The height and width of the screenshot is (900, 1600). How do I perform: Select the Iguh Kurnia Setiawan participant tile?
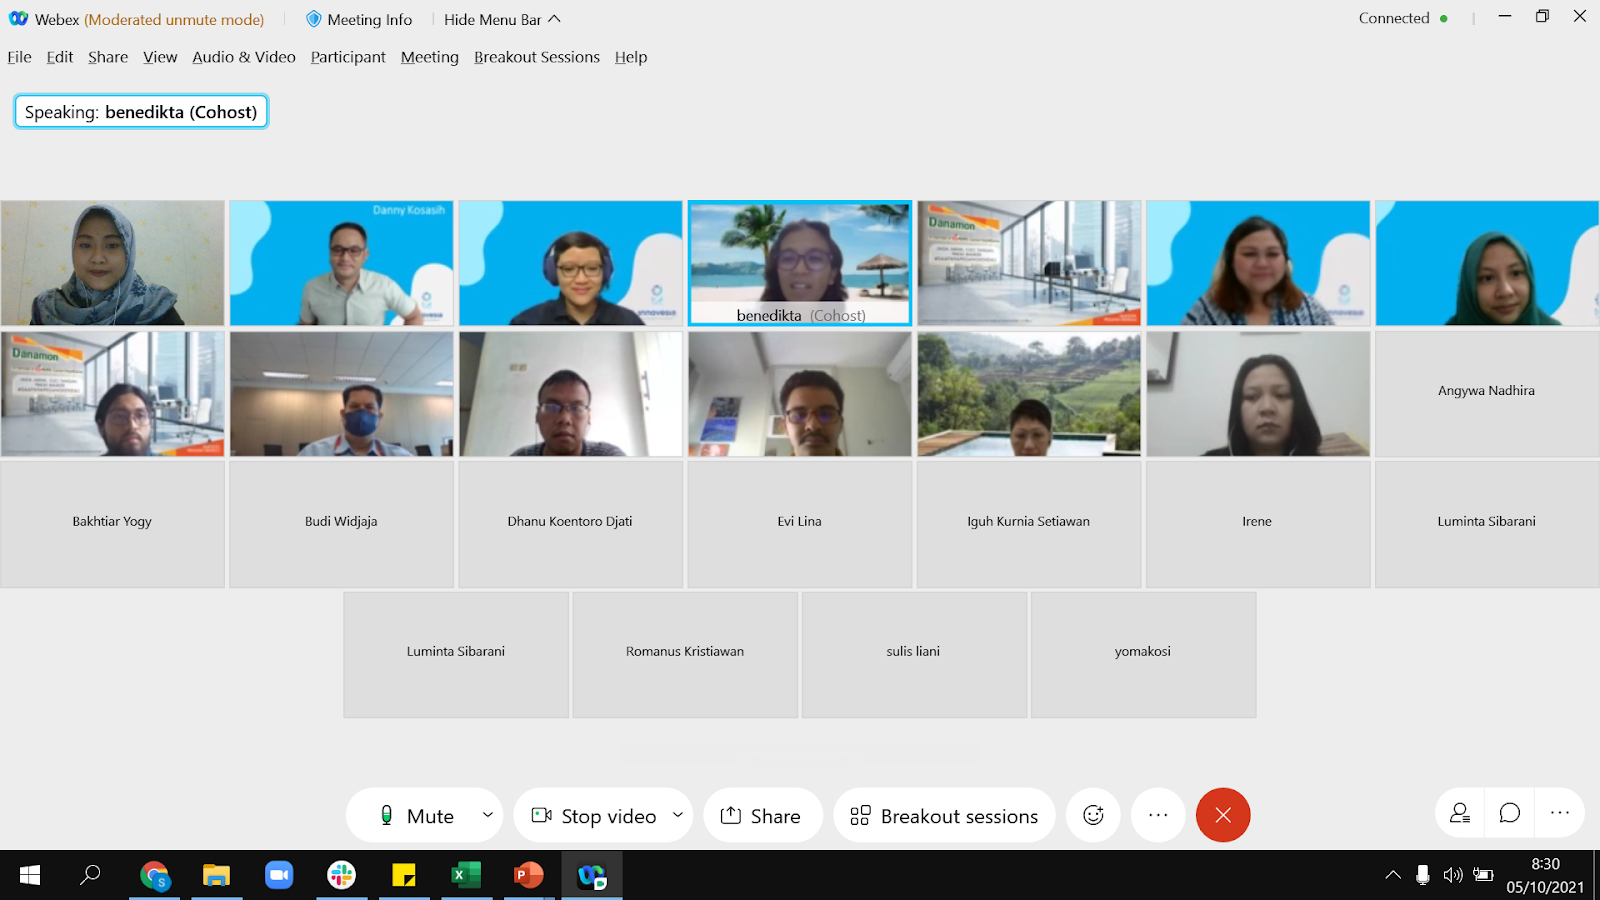1029,524
